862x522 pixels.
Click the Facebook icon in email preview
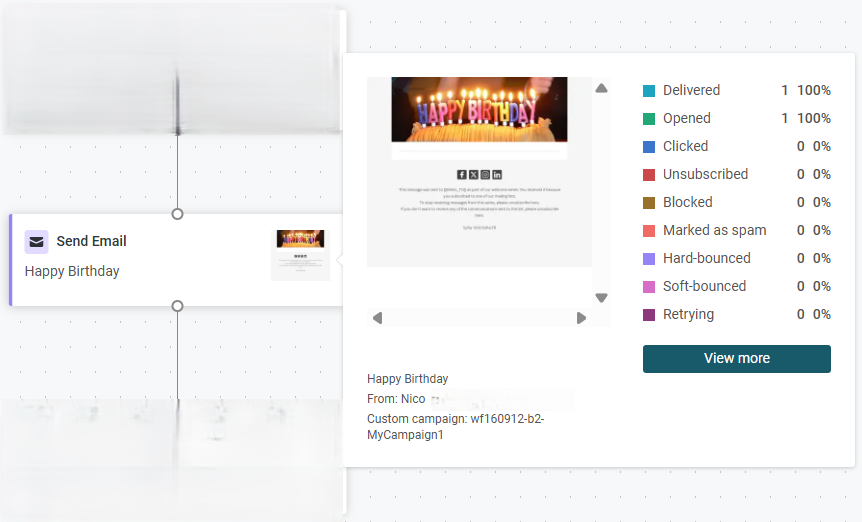(462, 175)
